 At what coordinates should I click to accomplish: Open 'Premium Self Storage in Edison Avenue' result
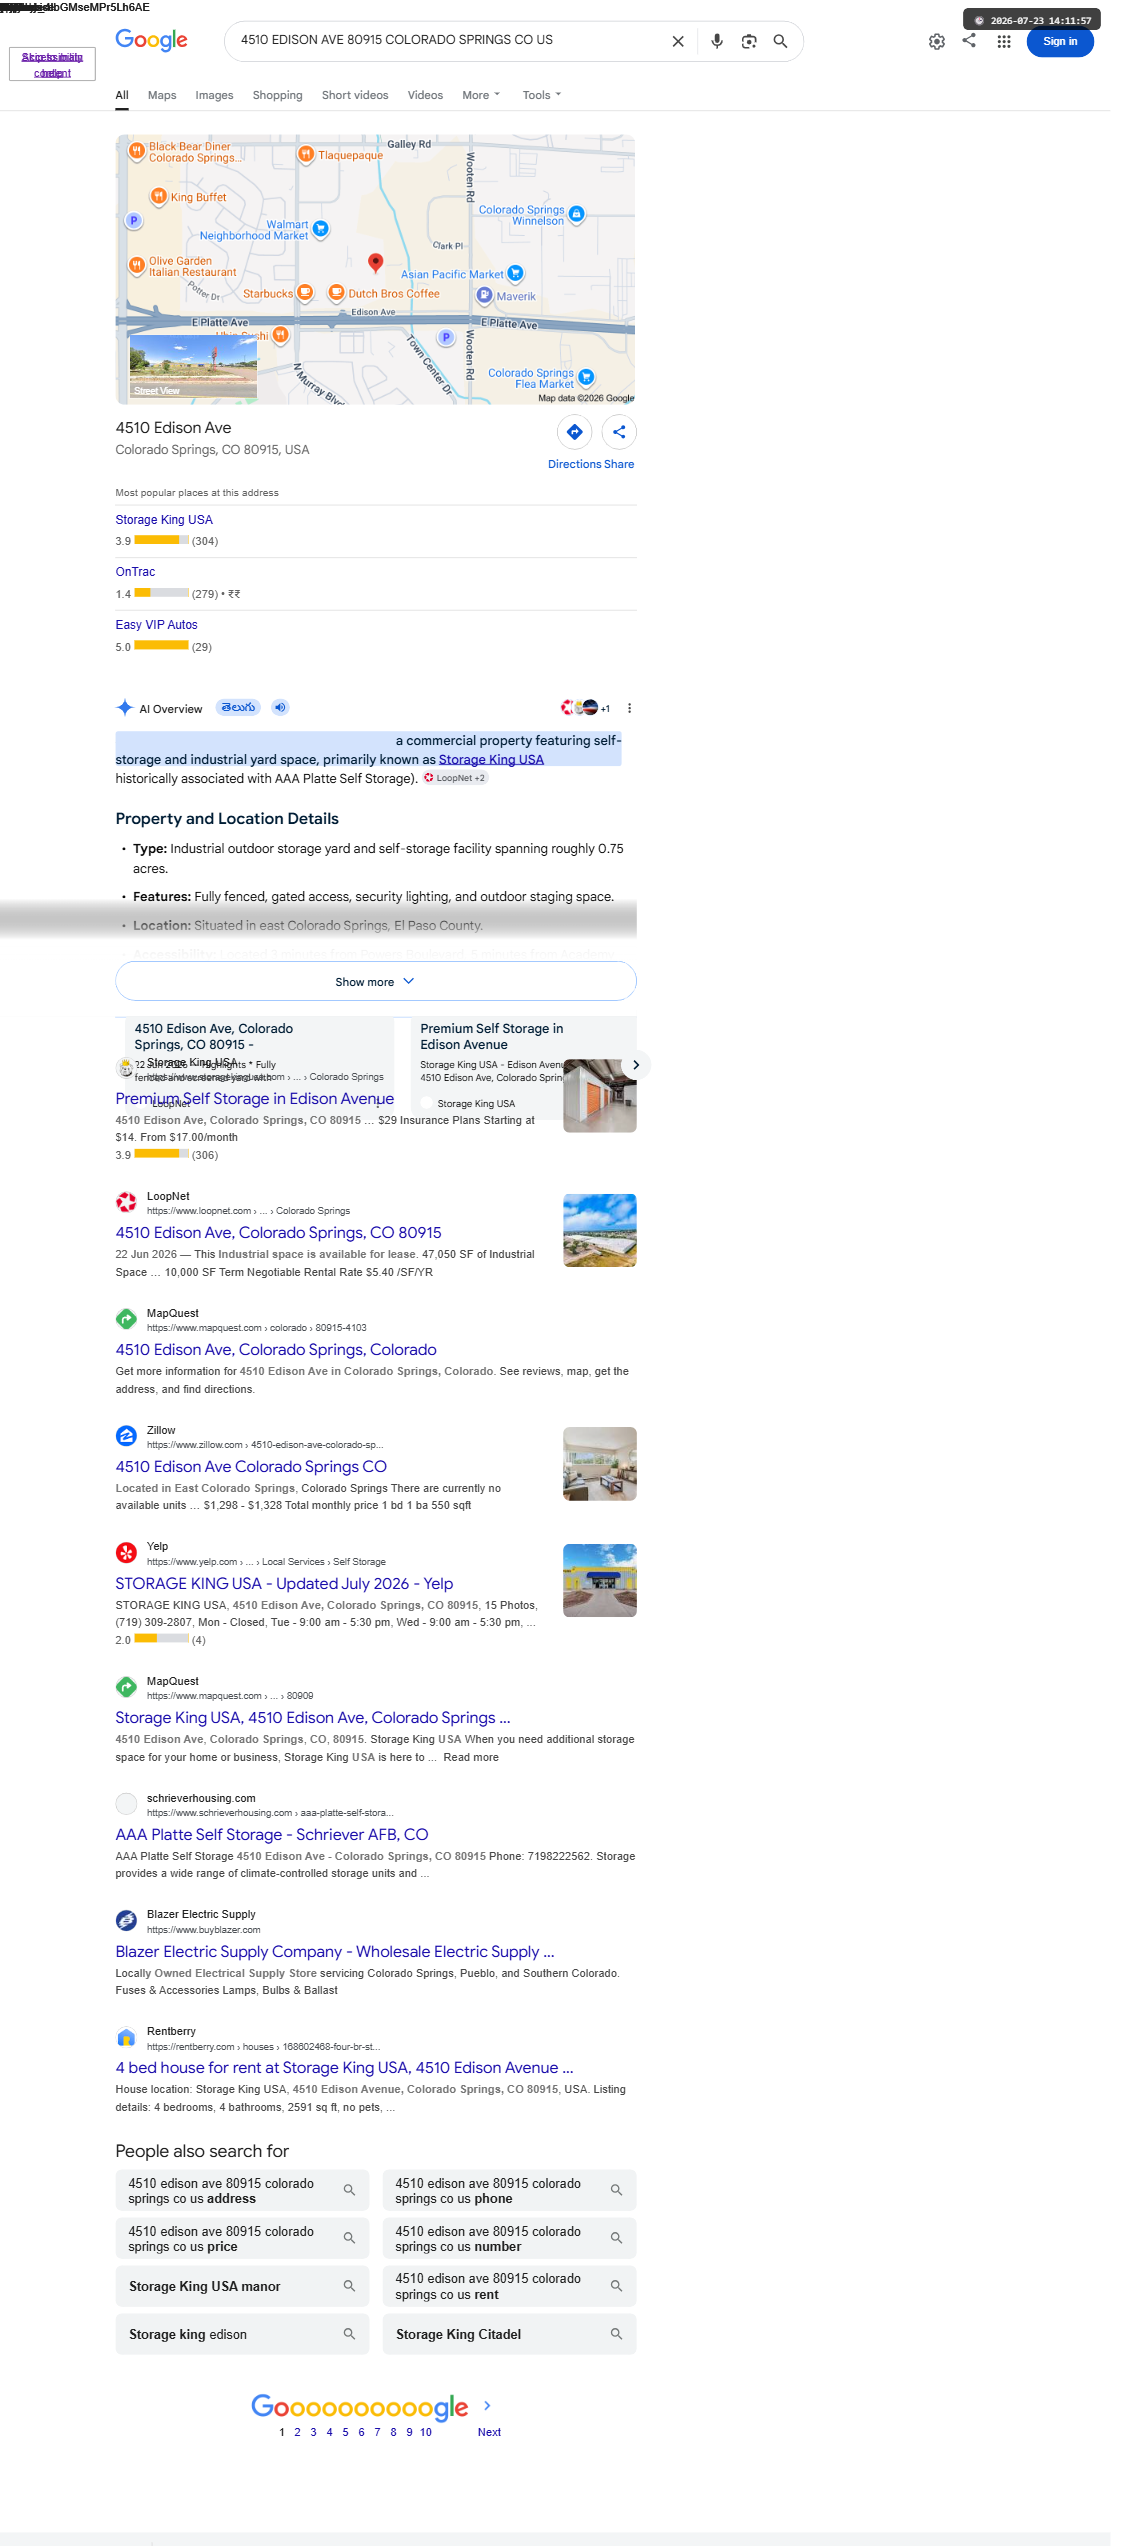(x=254, y=1098)
